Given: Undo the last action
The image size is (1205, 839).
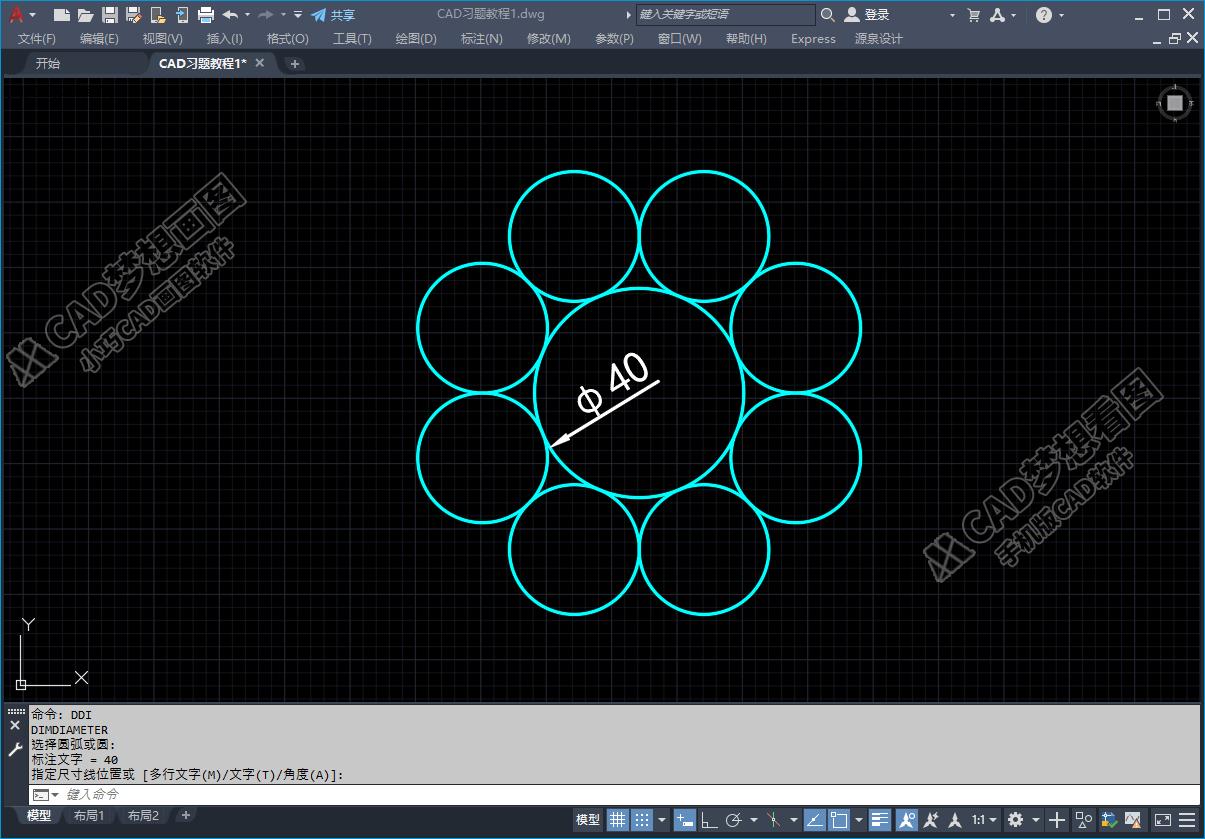Looking at the screenshot, I should [x=230, y=15].
